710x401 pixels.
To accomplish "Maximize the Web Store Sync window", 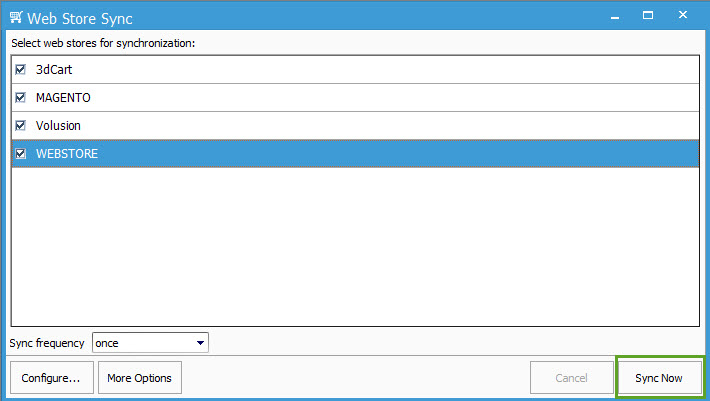I will point(648,15).
